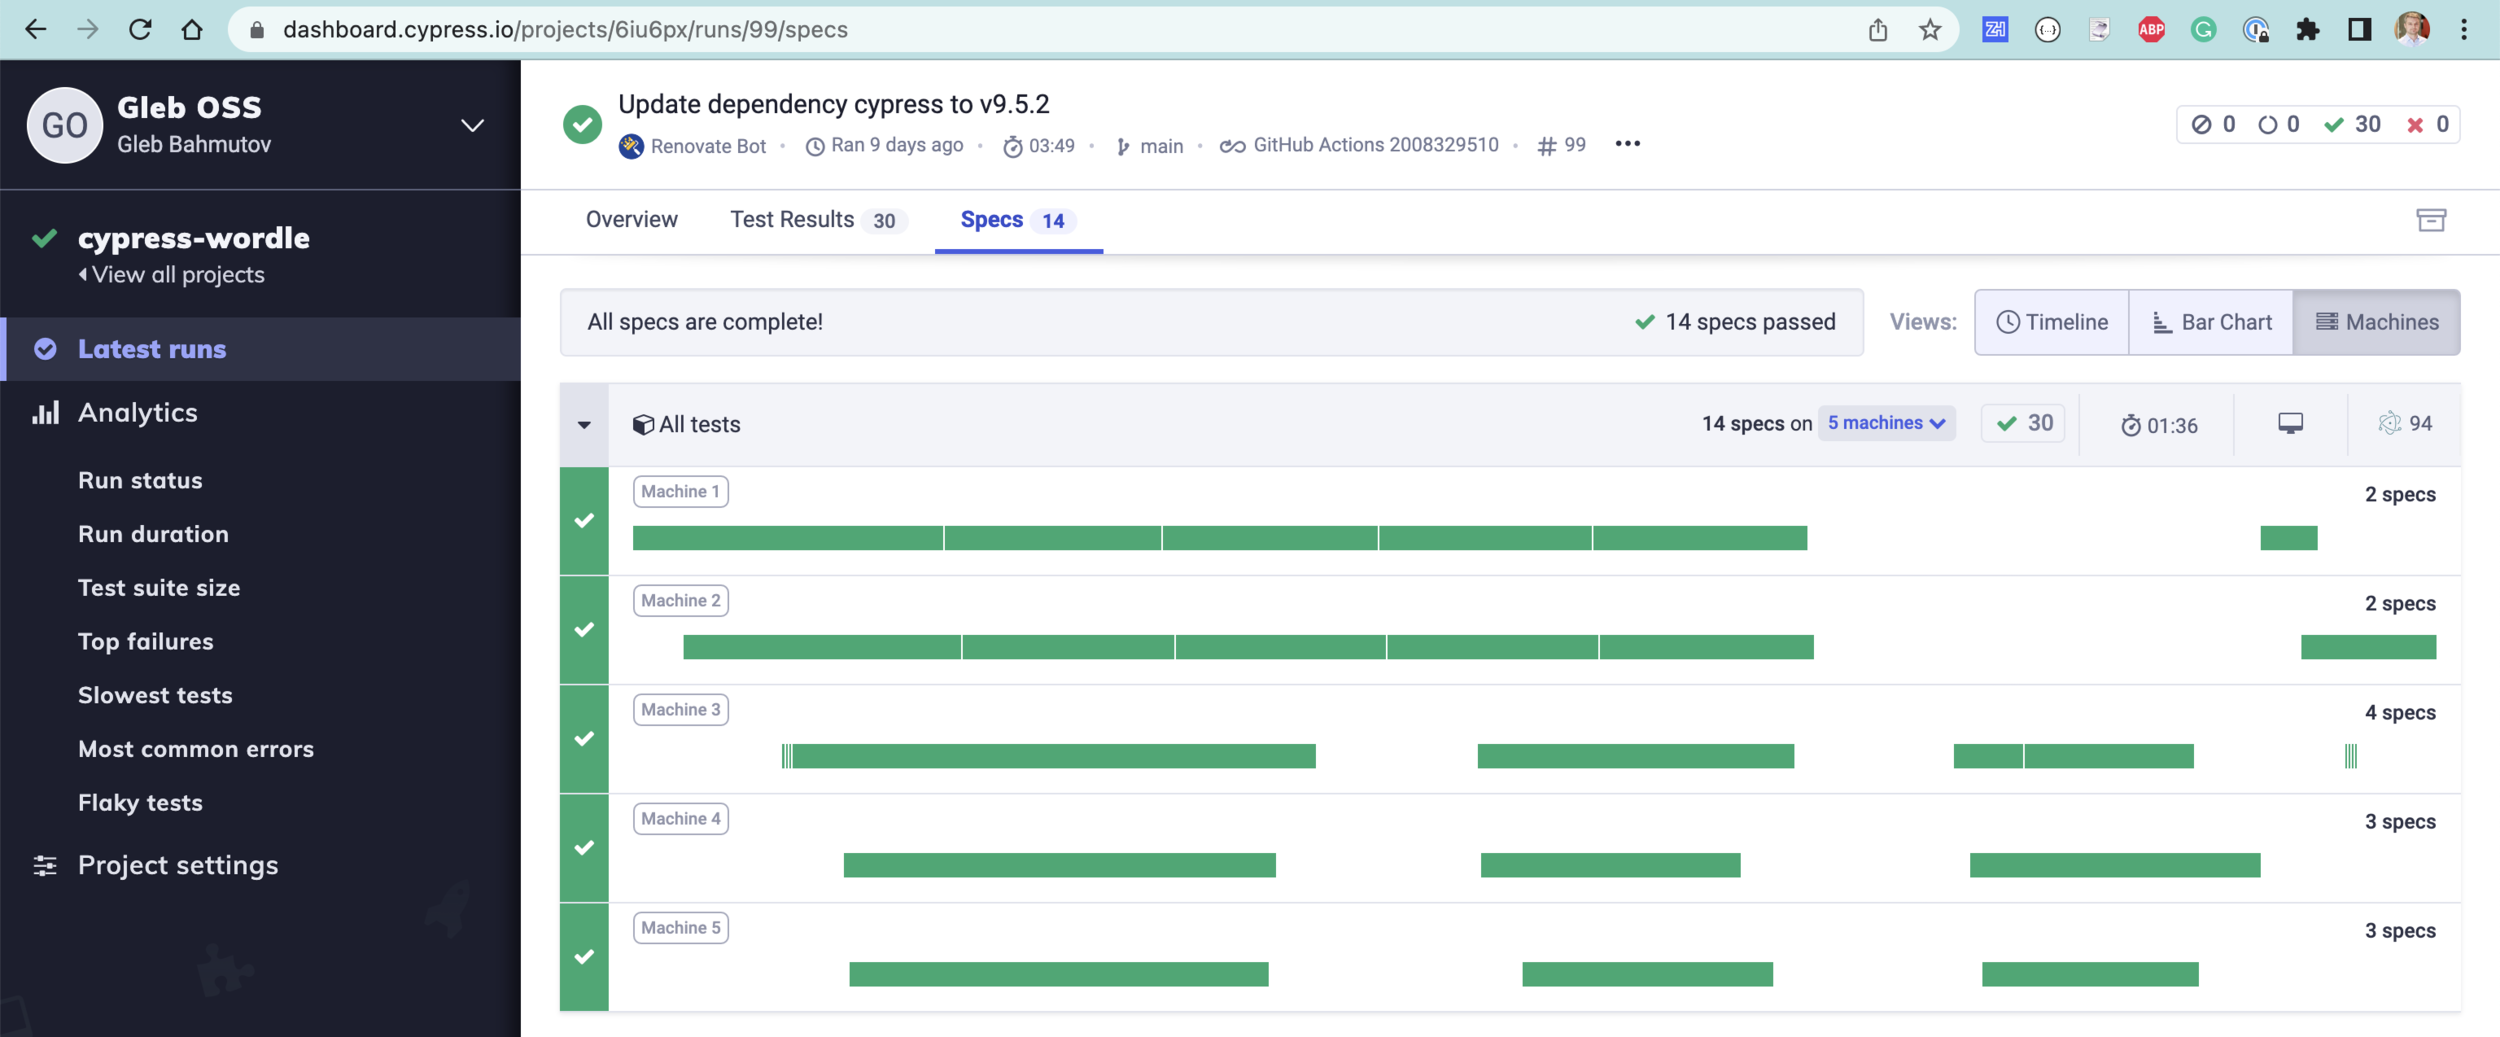Viewport: 2500px width, 1037px height.
Task: Click the first spec bar on Machine 4
Action: point(1060,865)
